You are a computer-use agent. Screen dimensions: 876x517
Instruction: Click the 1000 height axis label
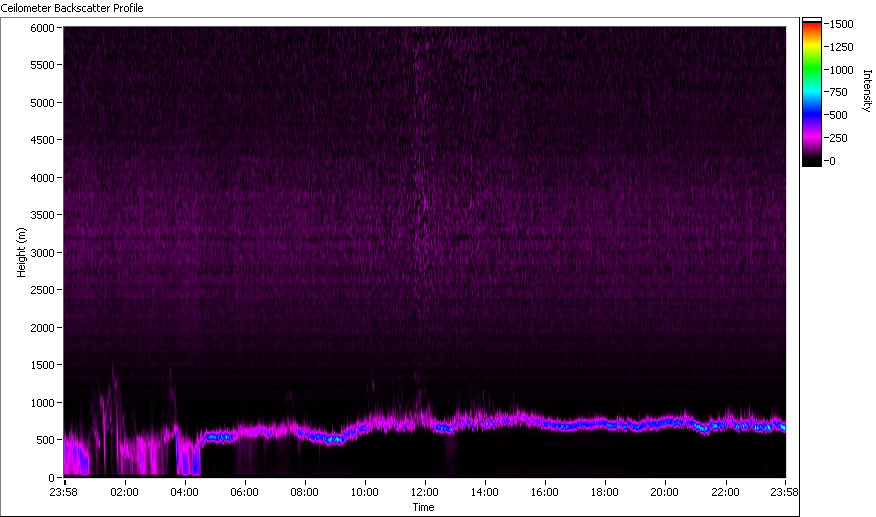(42, 402)
